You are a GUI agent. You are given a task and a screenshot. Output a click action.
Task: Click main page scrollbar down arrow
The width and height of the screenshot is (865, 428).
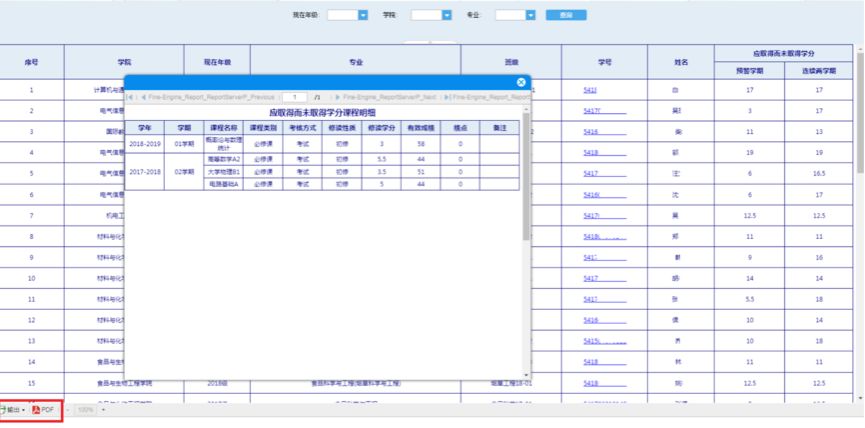click(x=861, y=398)
